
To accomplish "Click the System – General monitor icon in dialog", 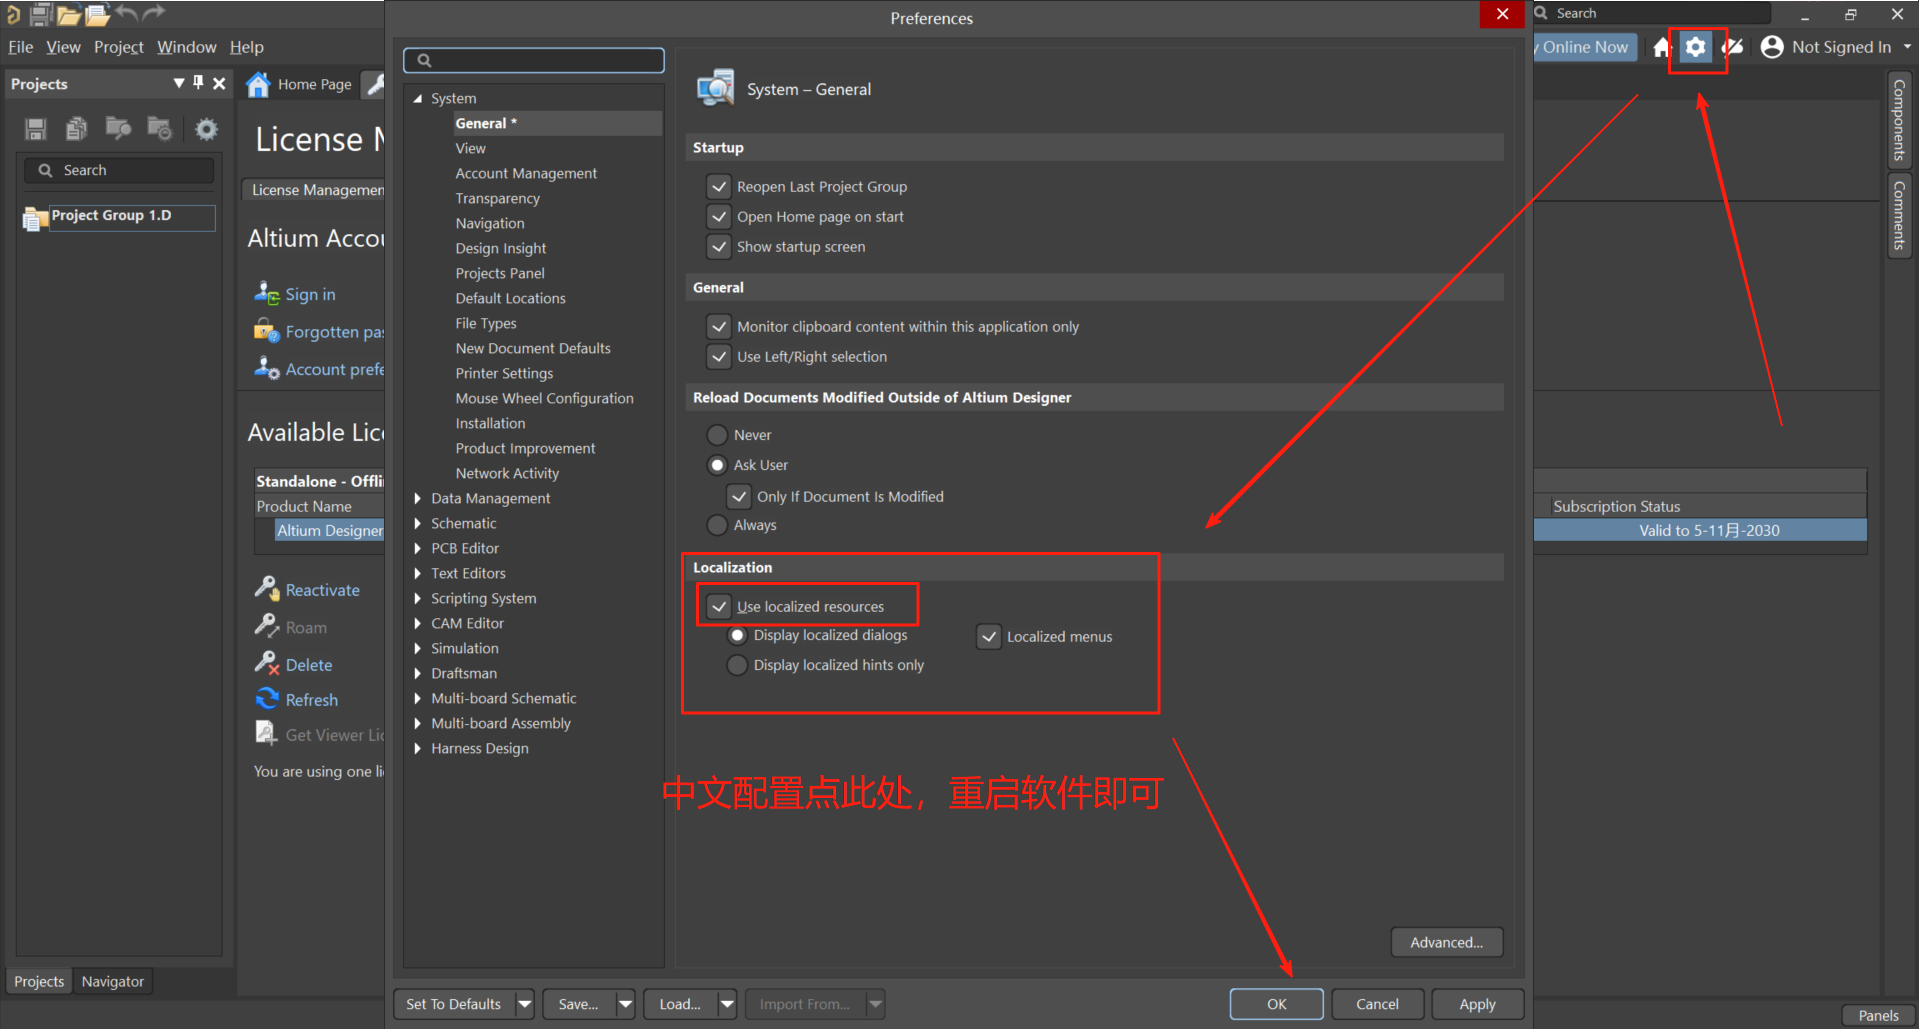I will [715, 89].
